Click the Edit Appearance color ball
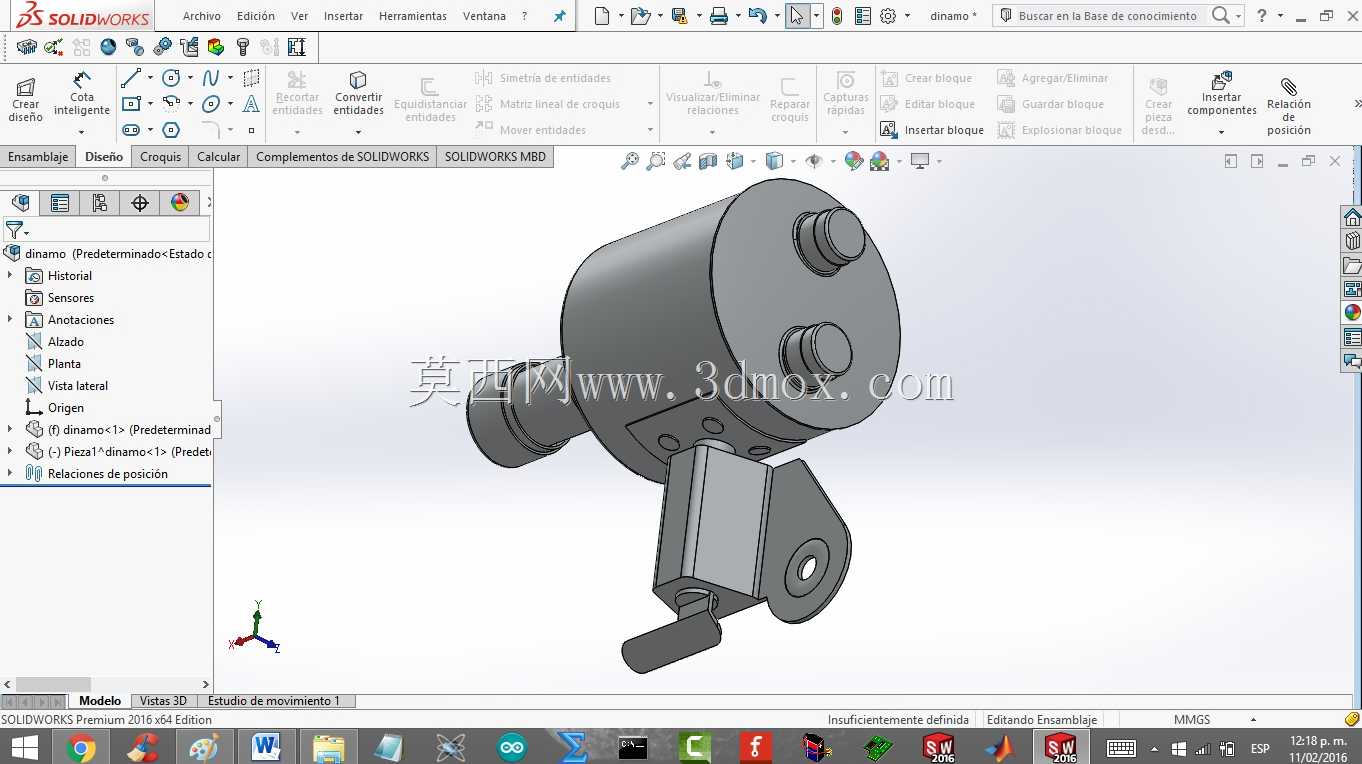This screenshot has height=764, width=1362. click(x=853, y=161)
